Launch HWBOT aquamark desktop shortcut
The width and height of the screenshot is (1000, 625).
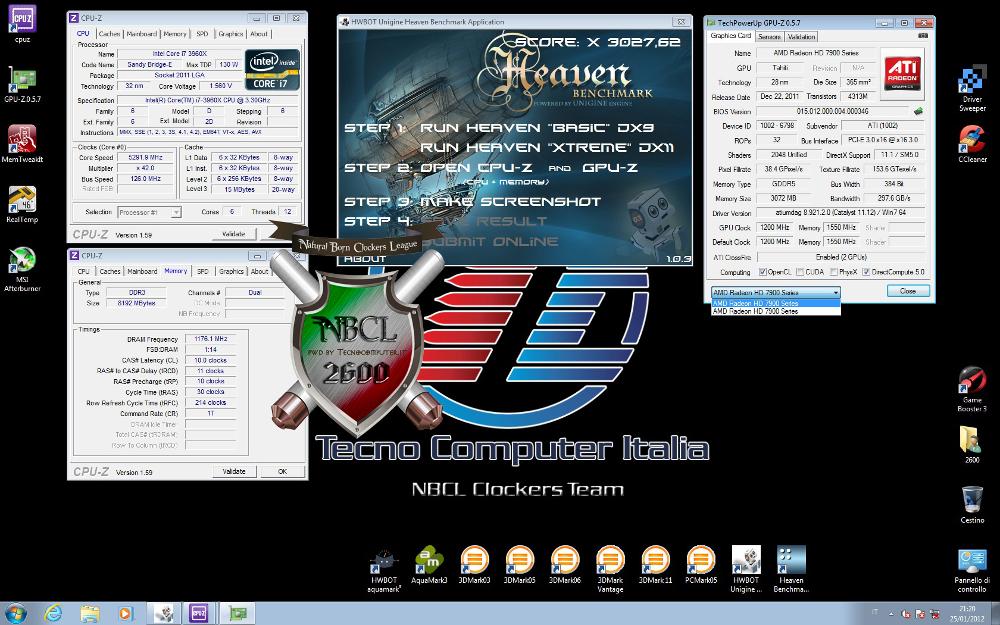[x=385, y=570]
